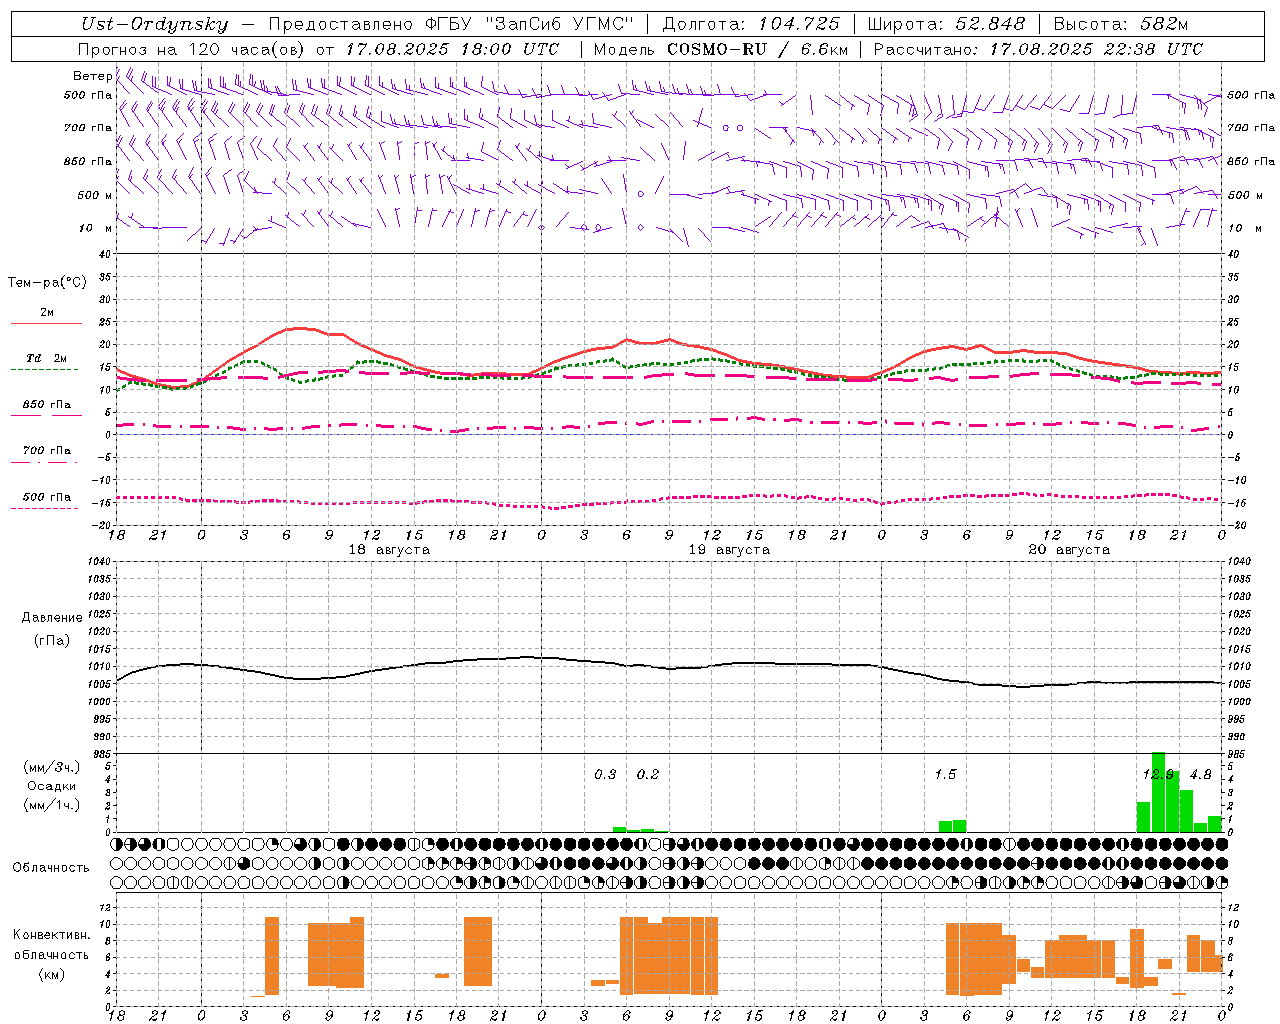Image resolution: width=1280 pixels, height=1024 pixels.
Task: Click the 12.9 precipitation value
Action: coord(1158,774)
